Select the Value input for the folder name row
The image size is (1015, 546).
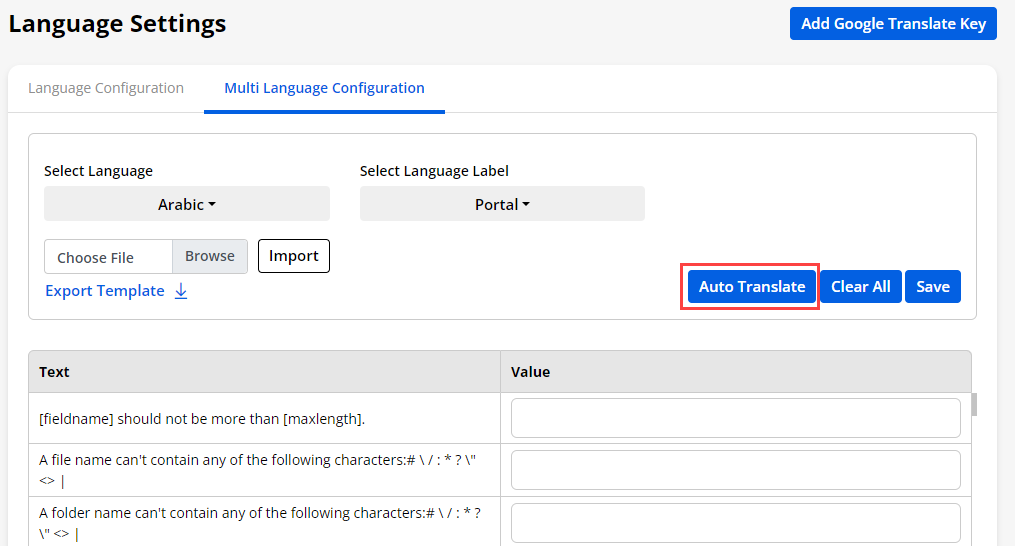[x=735, y=522]
